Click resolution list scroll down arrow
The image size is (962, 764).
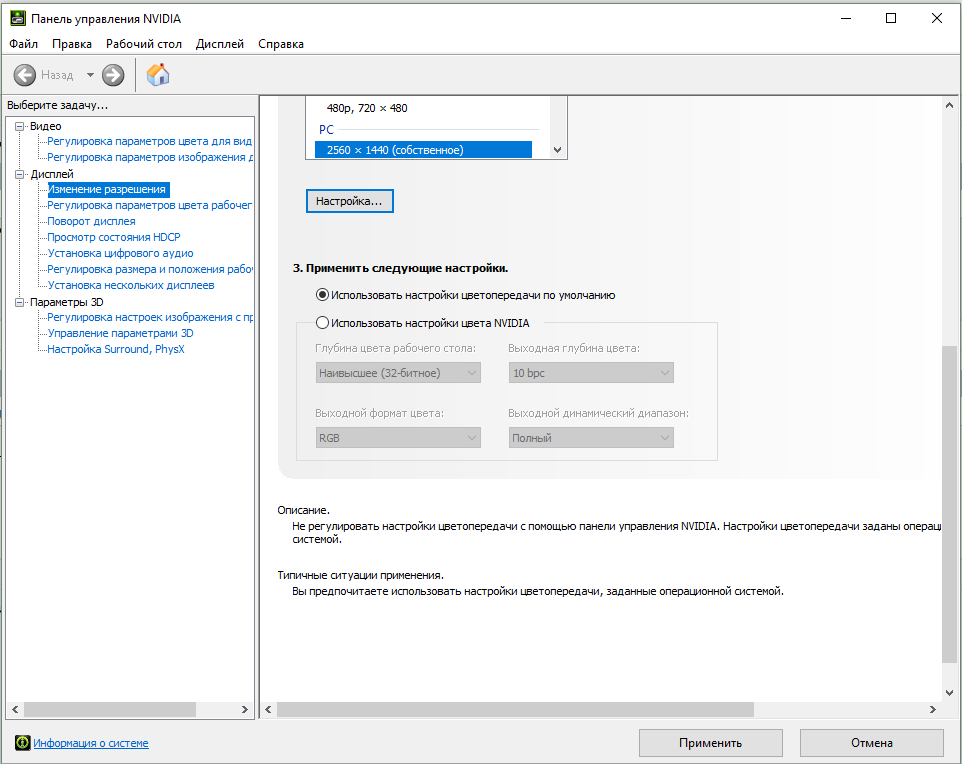[x=557, y=150]
